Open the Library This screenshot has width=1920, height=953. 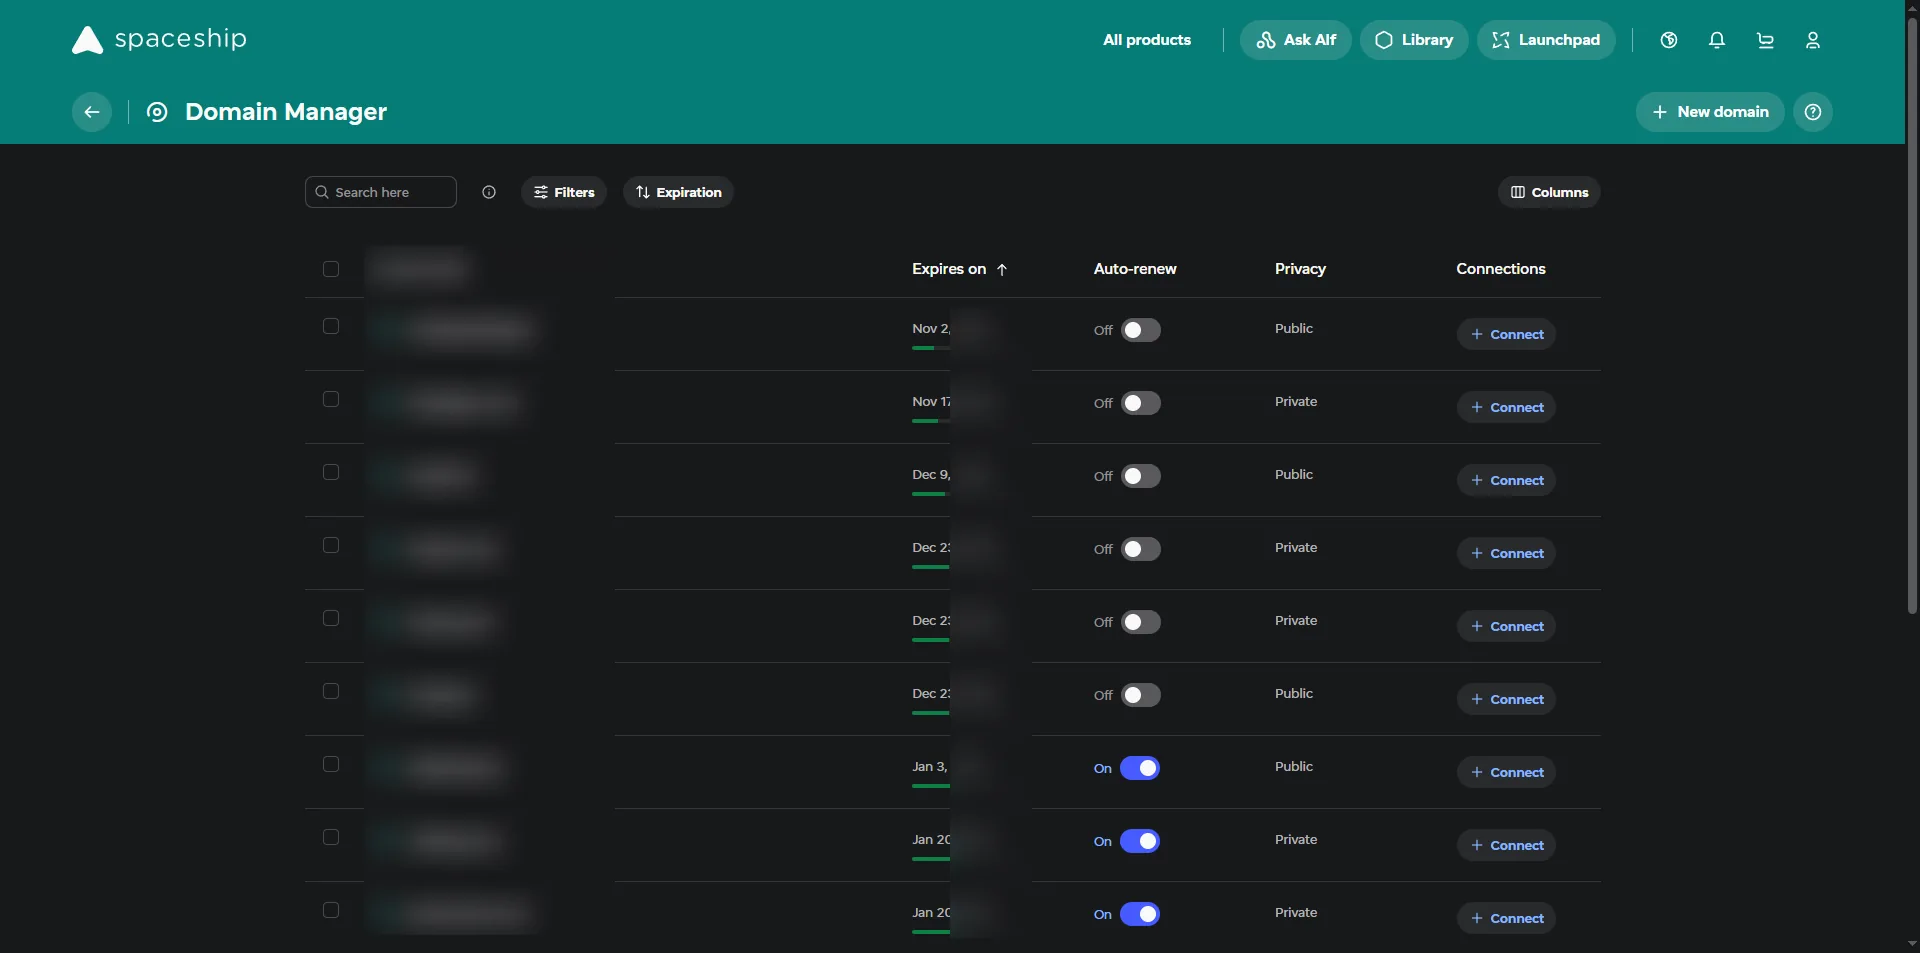tap(1414, 40)
